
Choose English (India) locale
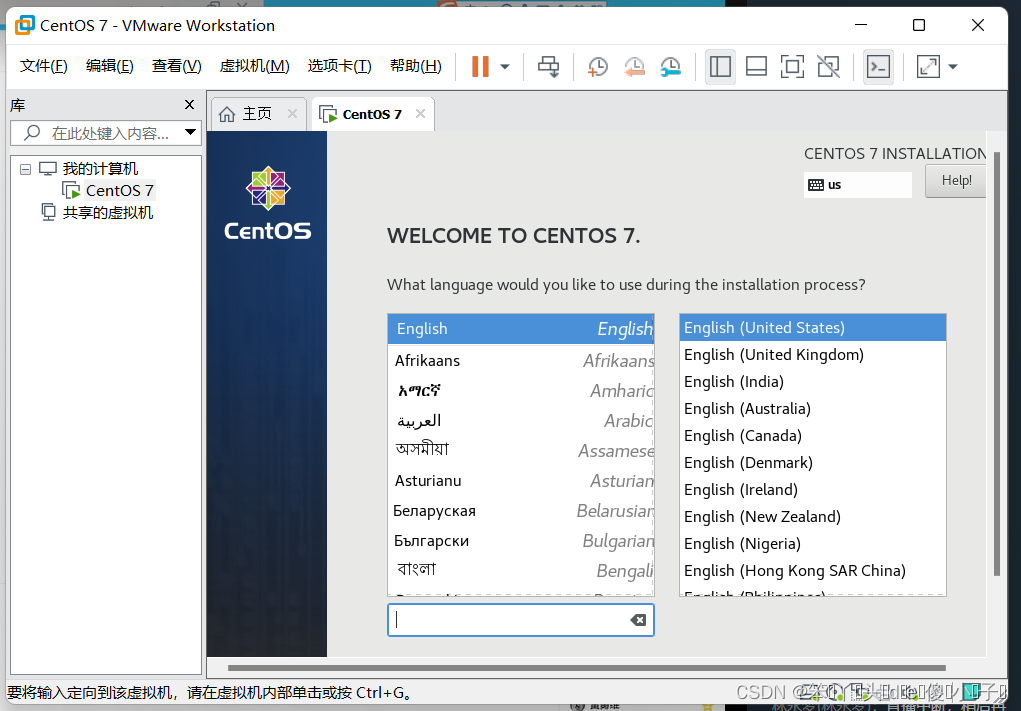point(813,382)
